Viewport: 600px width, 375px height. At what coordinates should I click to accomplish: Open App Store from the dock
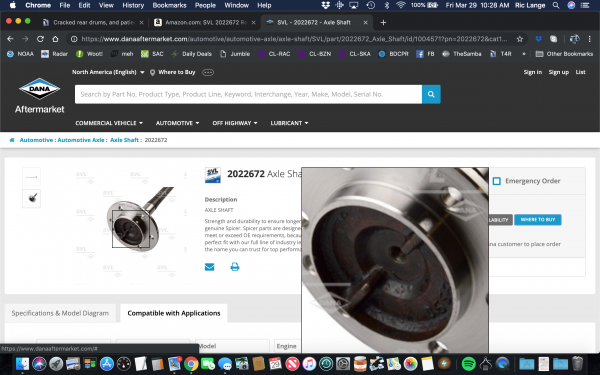[107, 364]
